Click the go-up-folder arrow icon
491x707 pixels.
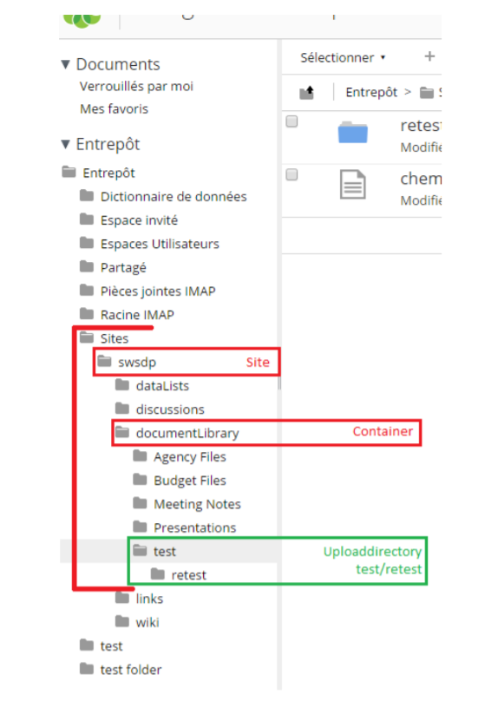307,93
